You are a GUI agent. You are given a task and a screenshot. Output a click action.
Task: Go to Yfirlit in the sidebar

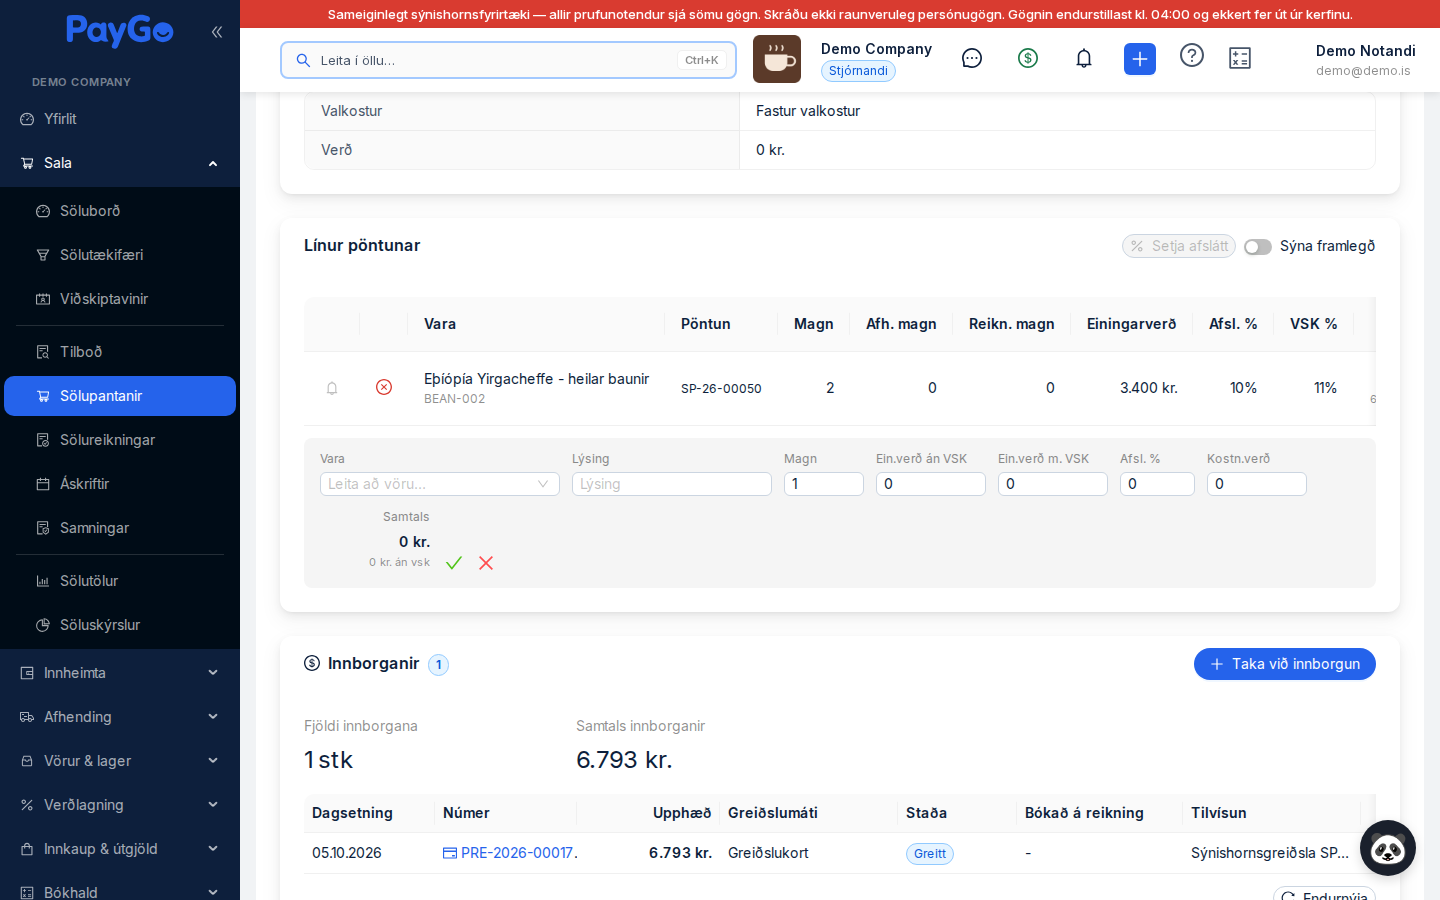point(120,119)
